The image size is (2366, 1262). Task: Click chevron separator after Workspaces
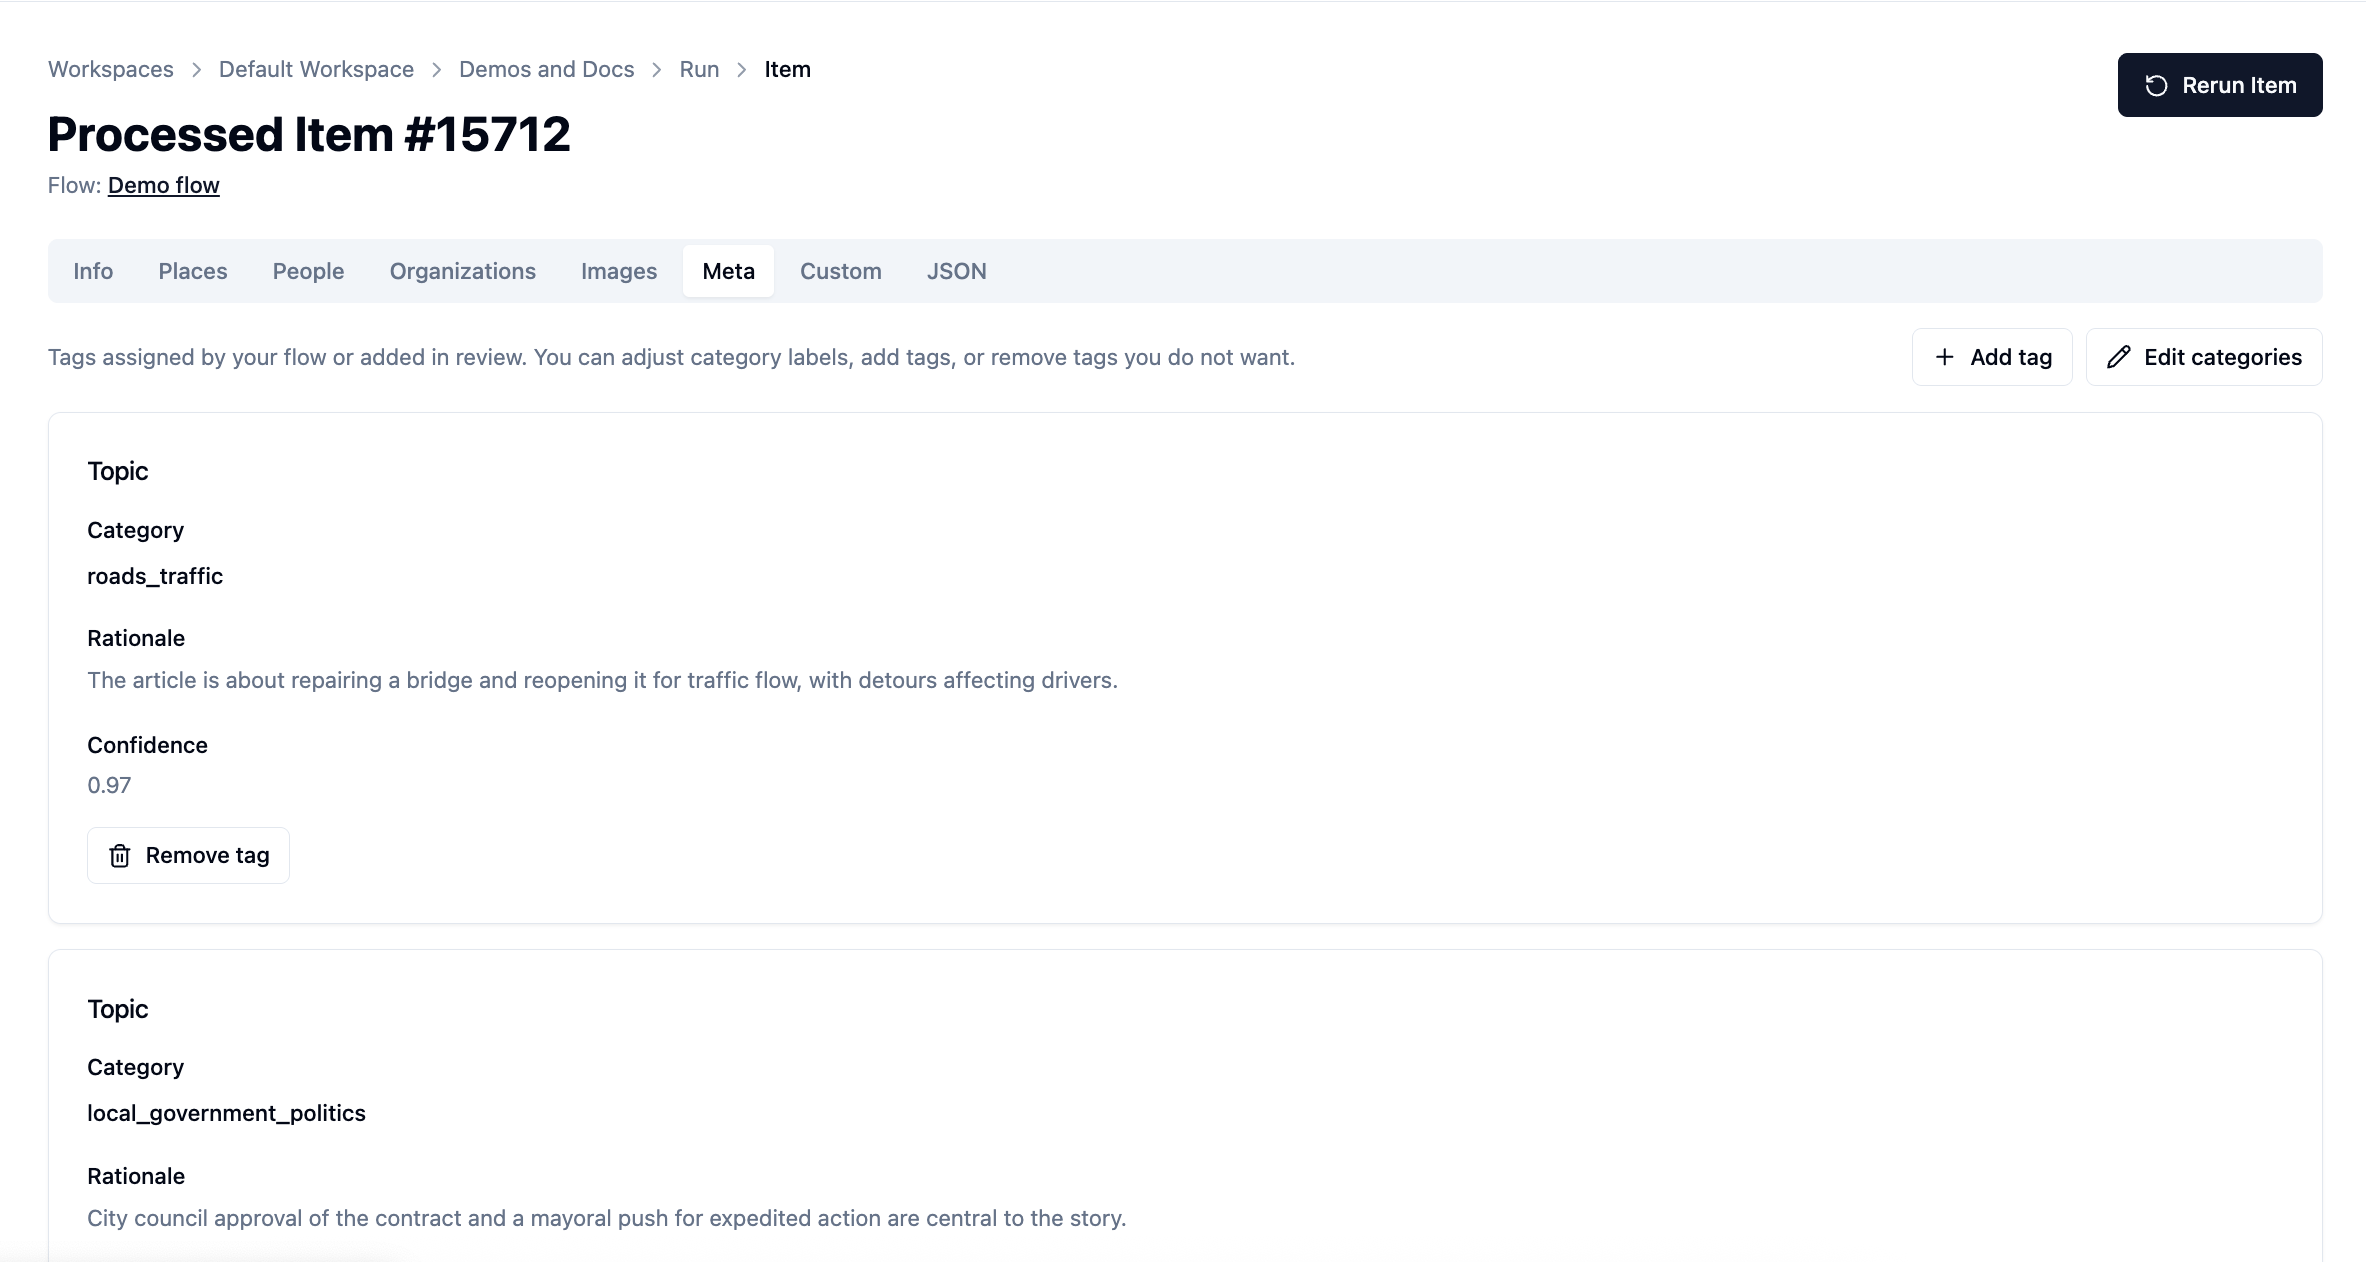pos(196,70)
